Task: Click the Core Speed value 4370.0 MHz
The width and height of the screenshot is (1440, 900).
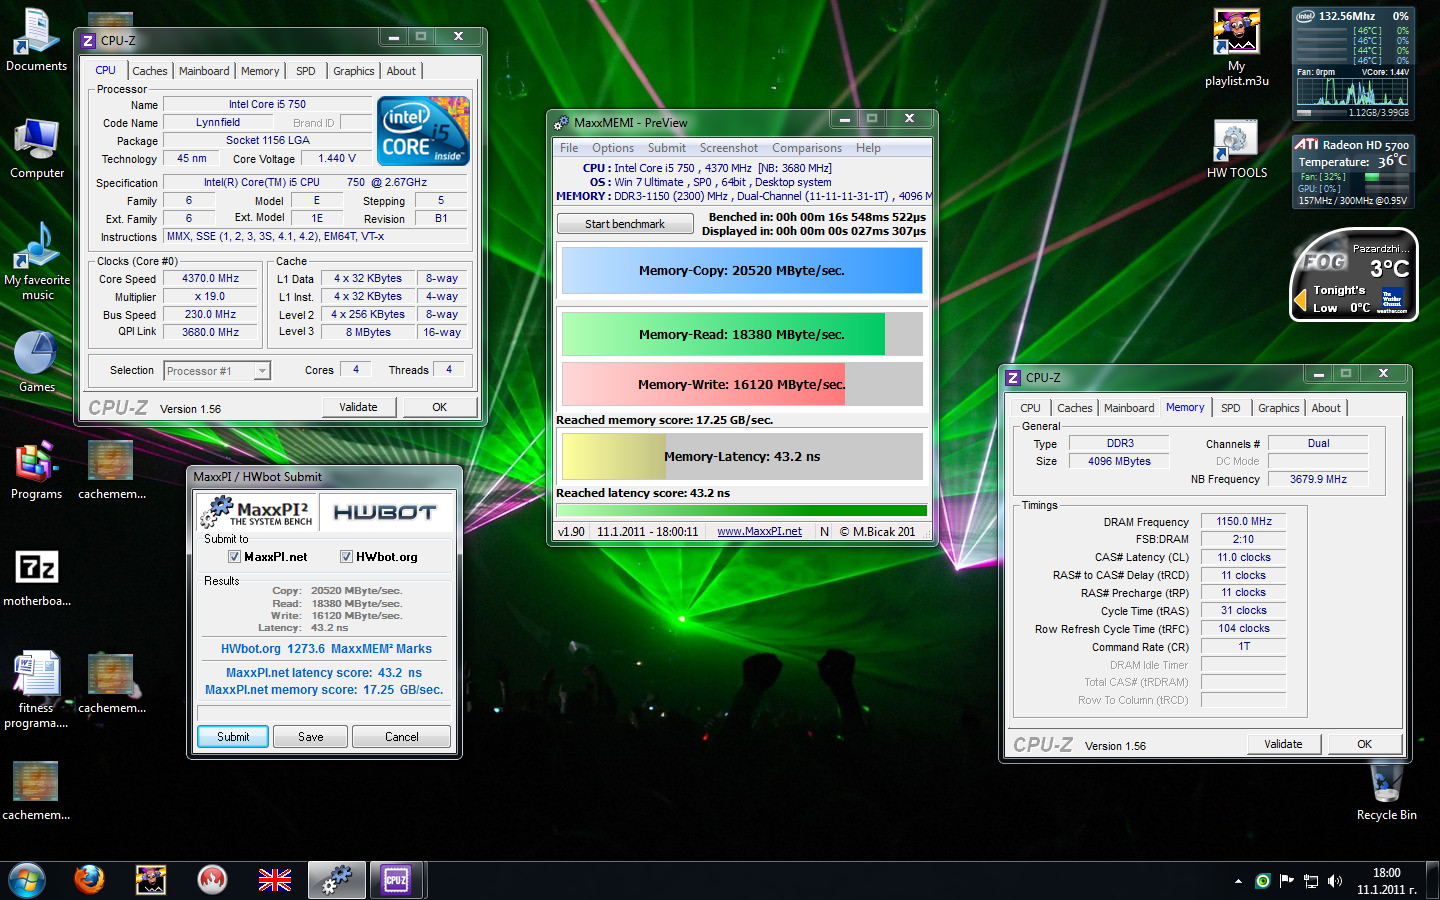Action: (210, 279)
